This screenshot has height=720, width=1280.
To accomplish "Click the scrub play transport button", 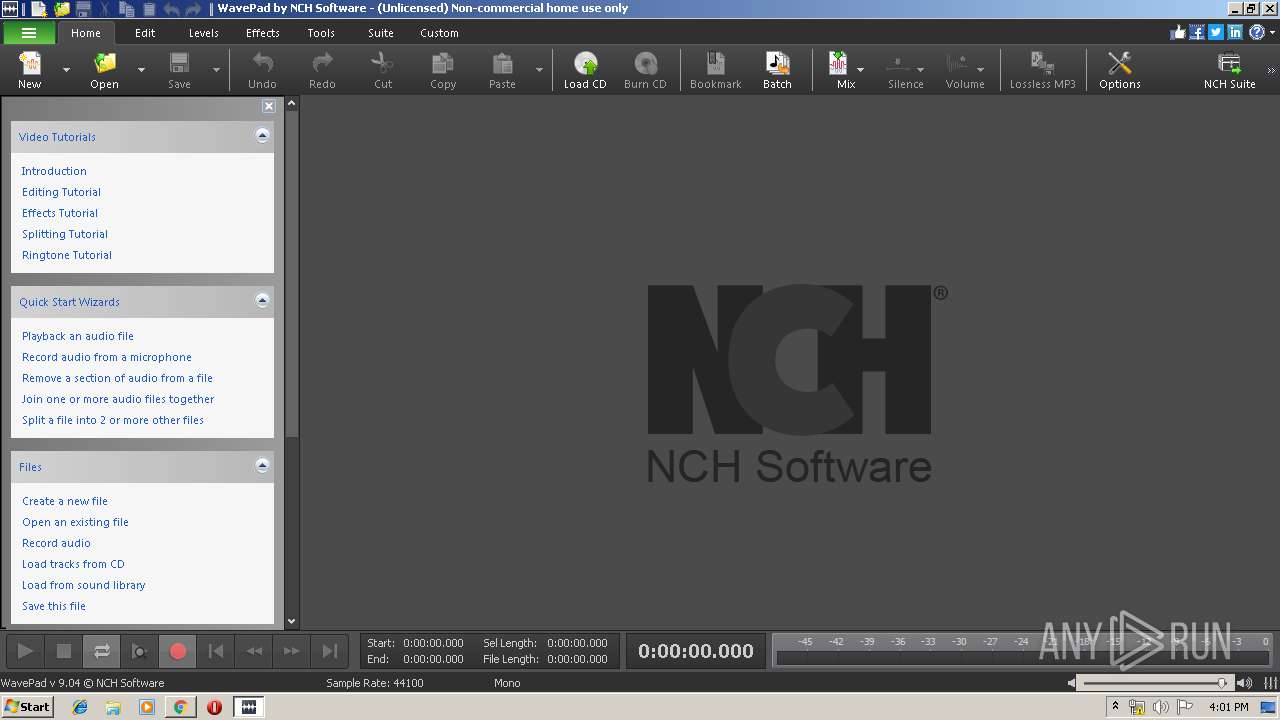I will click(x=140, y=651).
